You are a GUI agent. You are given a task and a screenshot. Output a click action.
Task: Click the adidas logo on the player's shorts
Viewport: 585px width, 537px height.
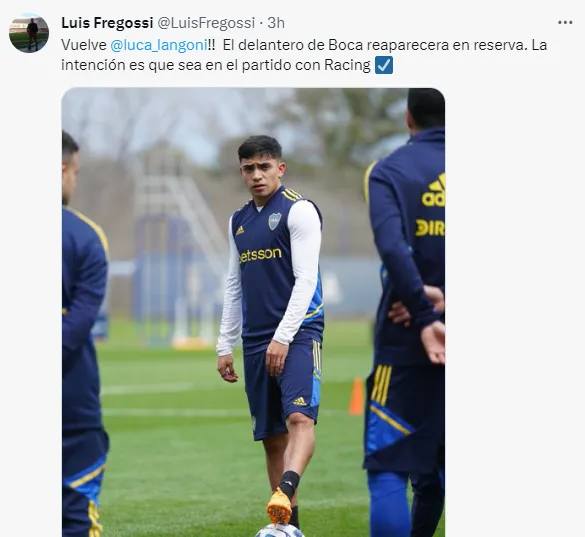300,402
